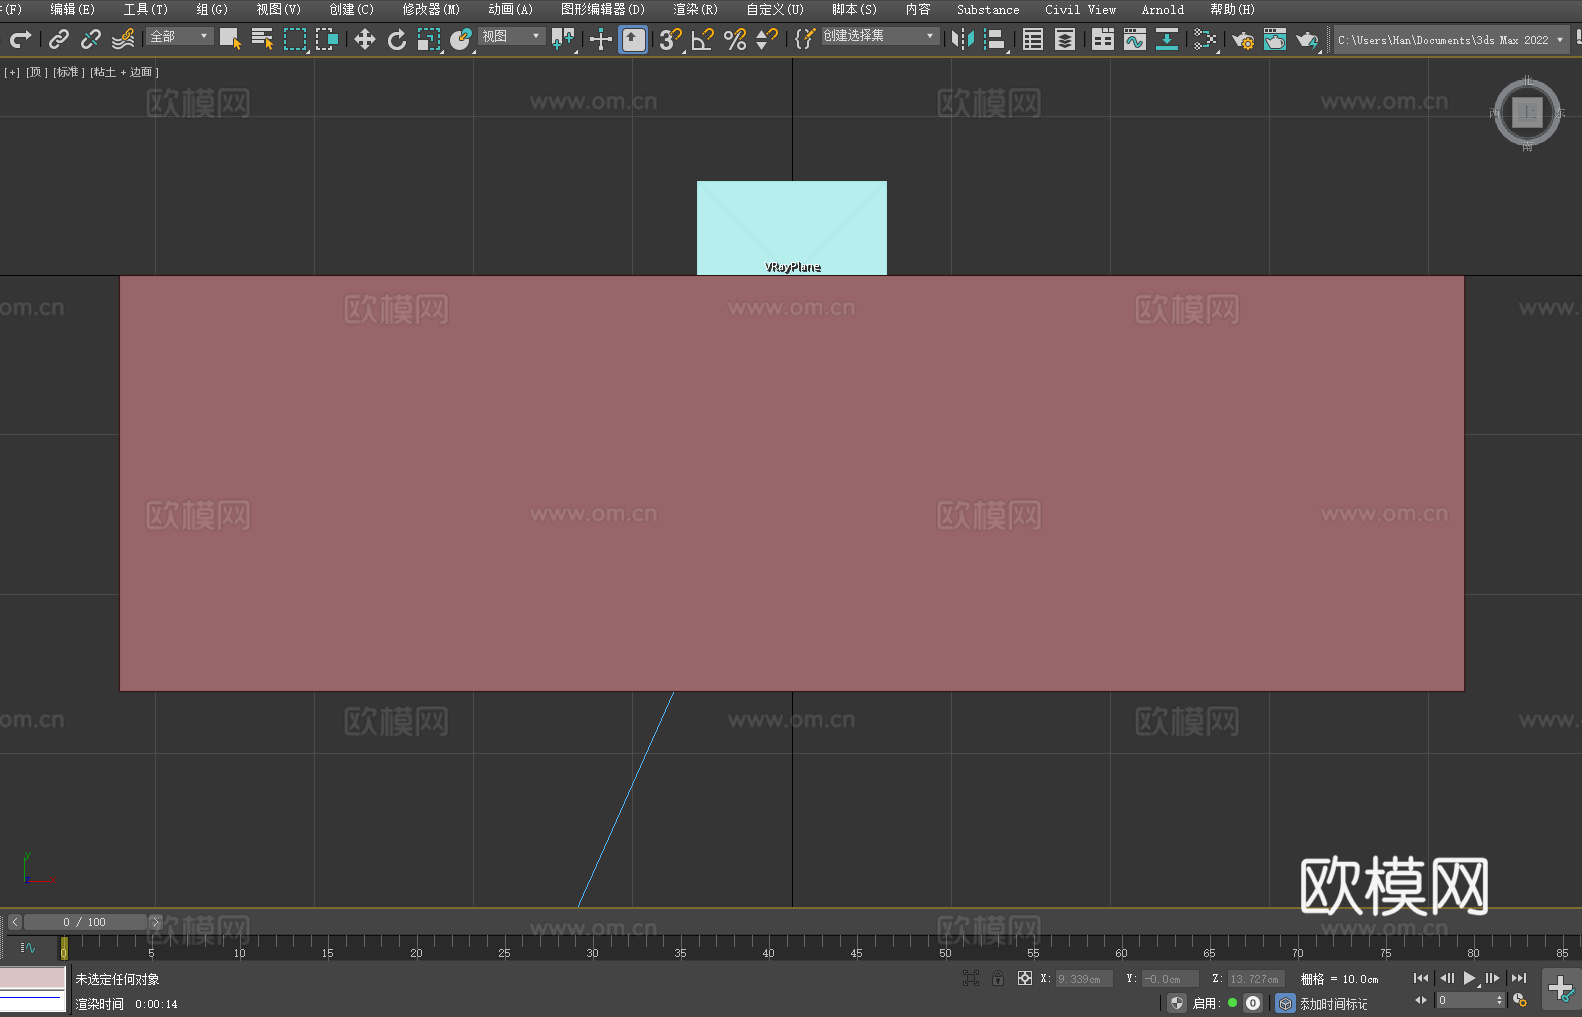Open the 创建选择集 named selection dropdown

880,36
